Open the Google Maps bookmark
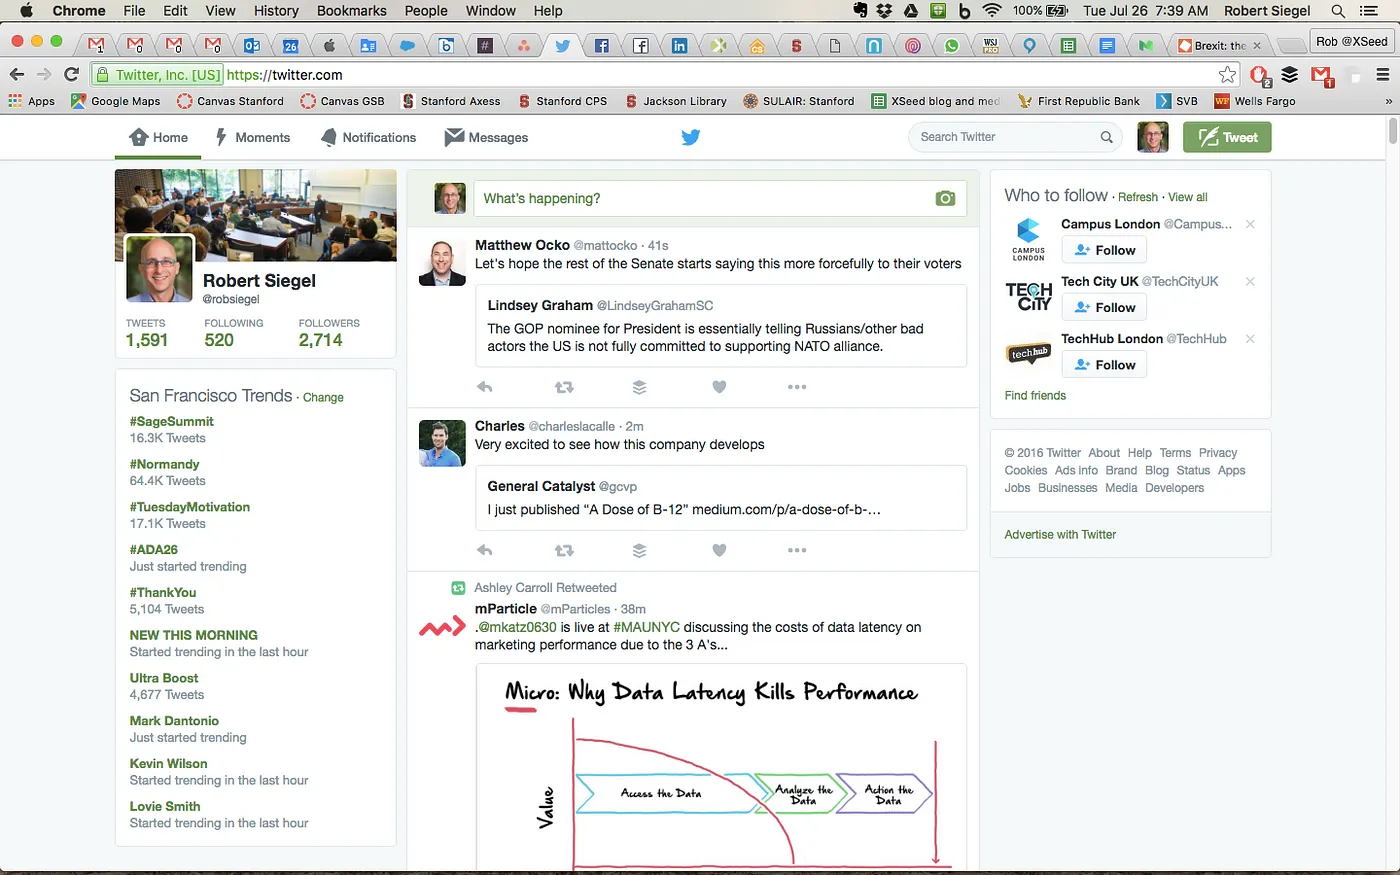Image resolution: width=1400 pixels, height=875 pixels. pyautogui.click(x=116, y=101)
